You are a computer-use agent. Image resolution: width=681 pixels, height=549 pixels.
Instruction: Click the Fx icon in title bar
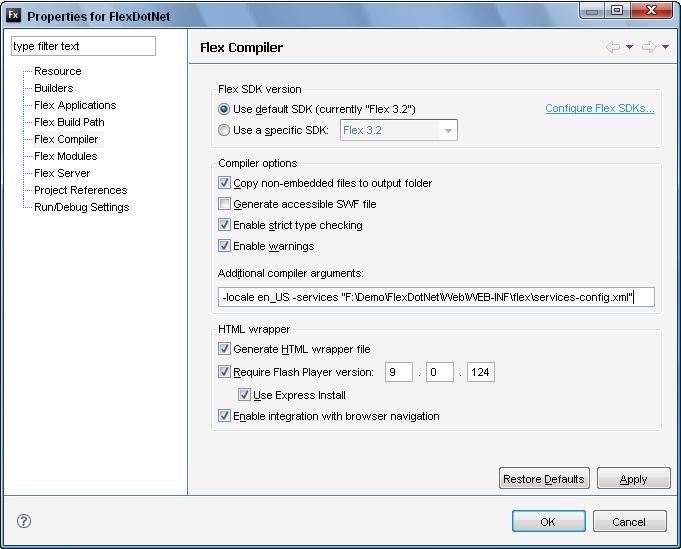click(x=14, y=16)
